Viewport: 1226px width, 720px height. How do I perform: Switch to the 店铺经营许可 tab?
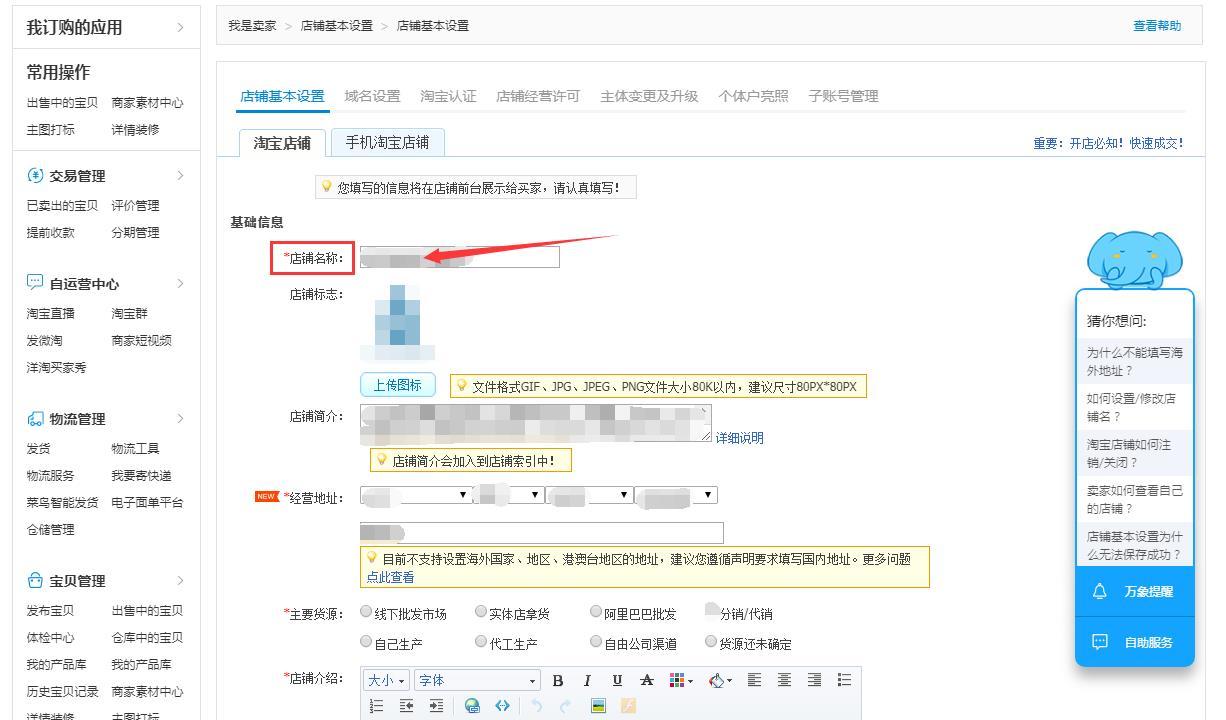coord(538,96)
